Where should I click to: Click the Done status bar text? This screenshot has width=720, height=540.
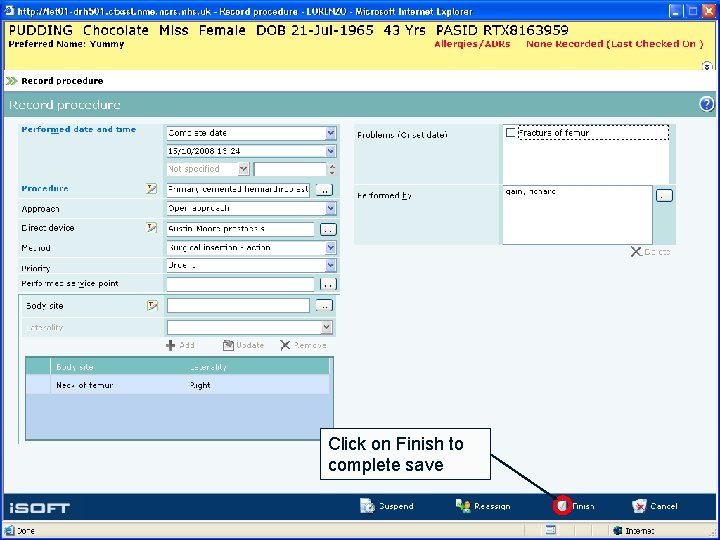point(26,531)
